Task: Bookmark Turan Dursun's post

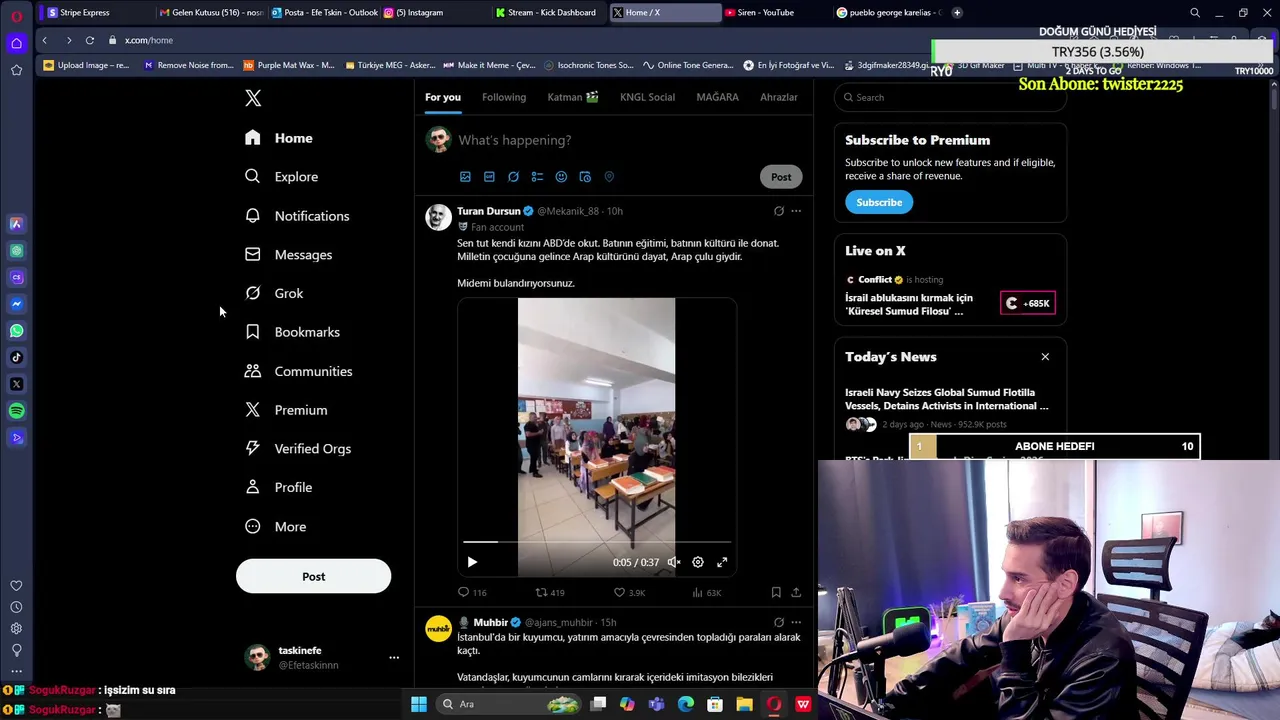Action: [x=776, y=593]
